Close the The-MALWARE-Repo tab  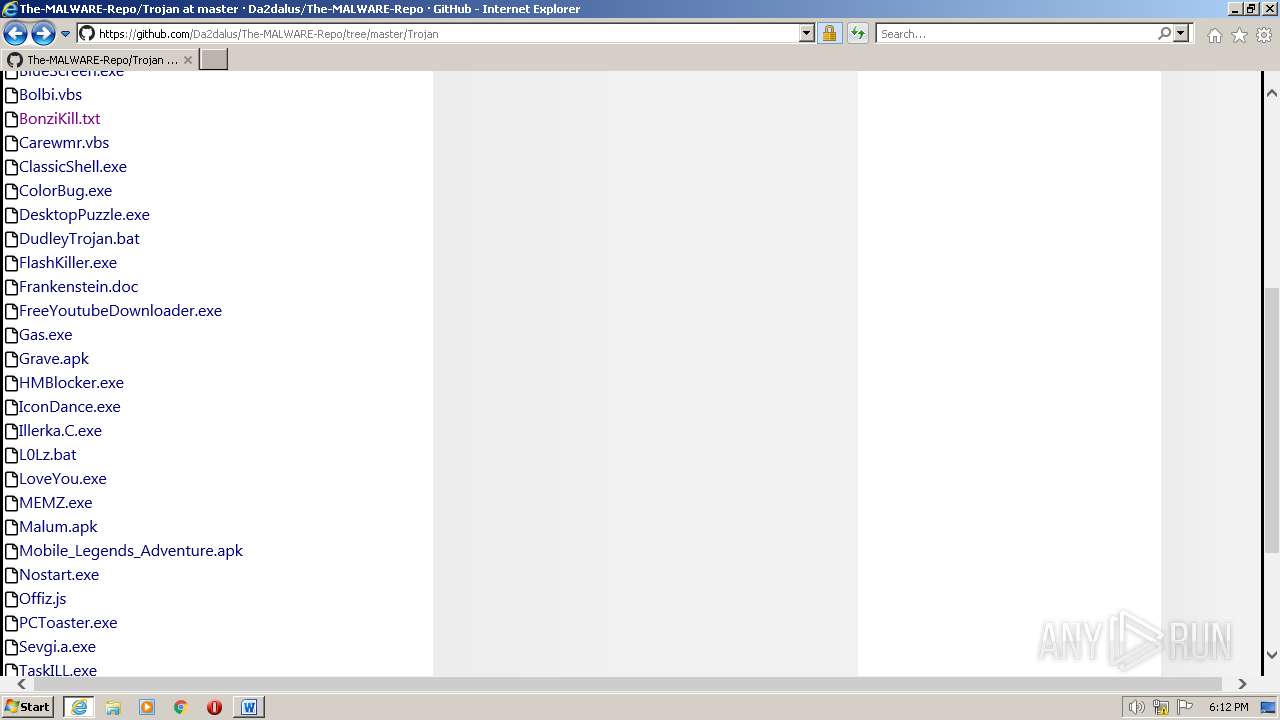point(188,60)
